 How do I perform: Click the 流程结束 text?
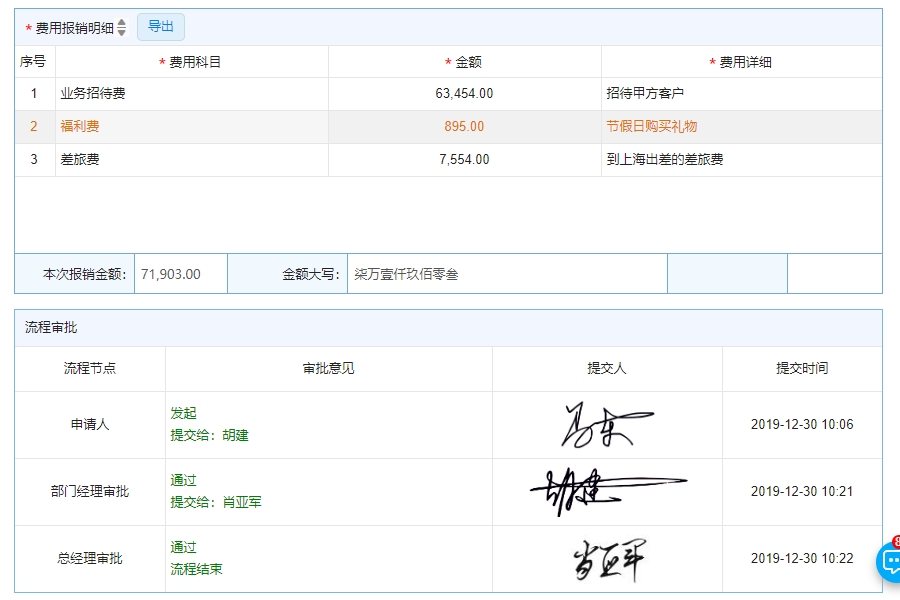[196, 570]
